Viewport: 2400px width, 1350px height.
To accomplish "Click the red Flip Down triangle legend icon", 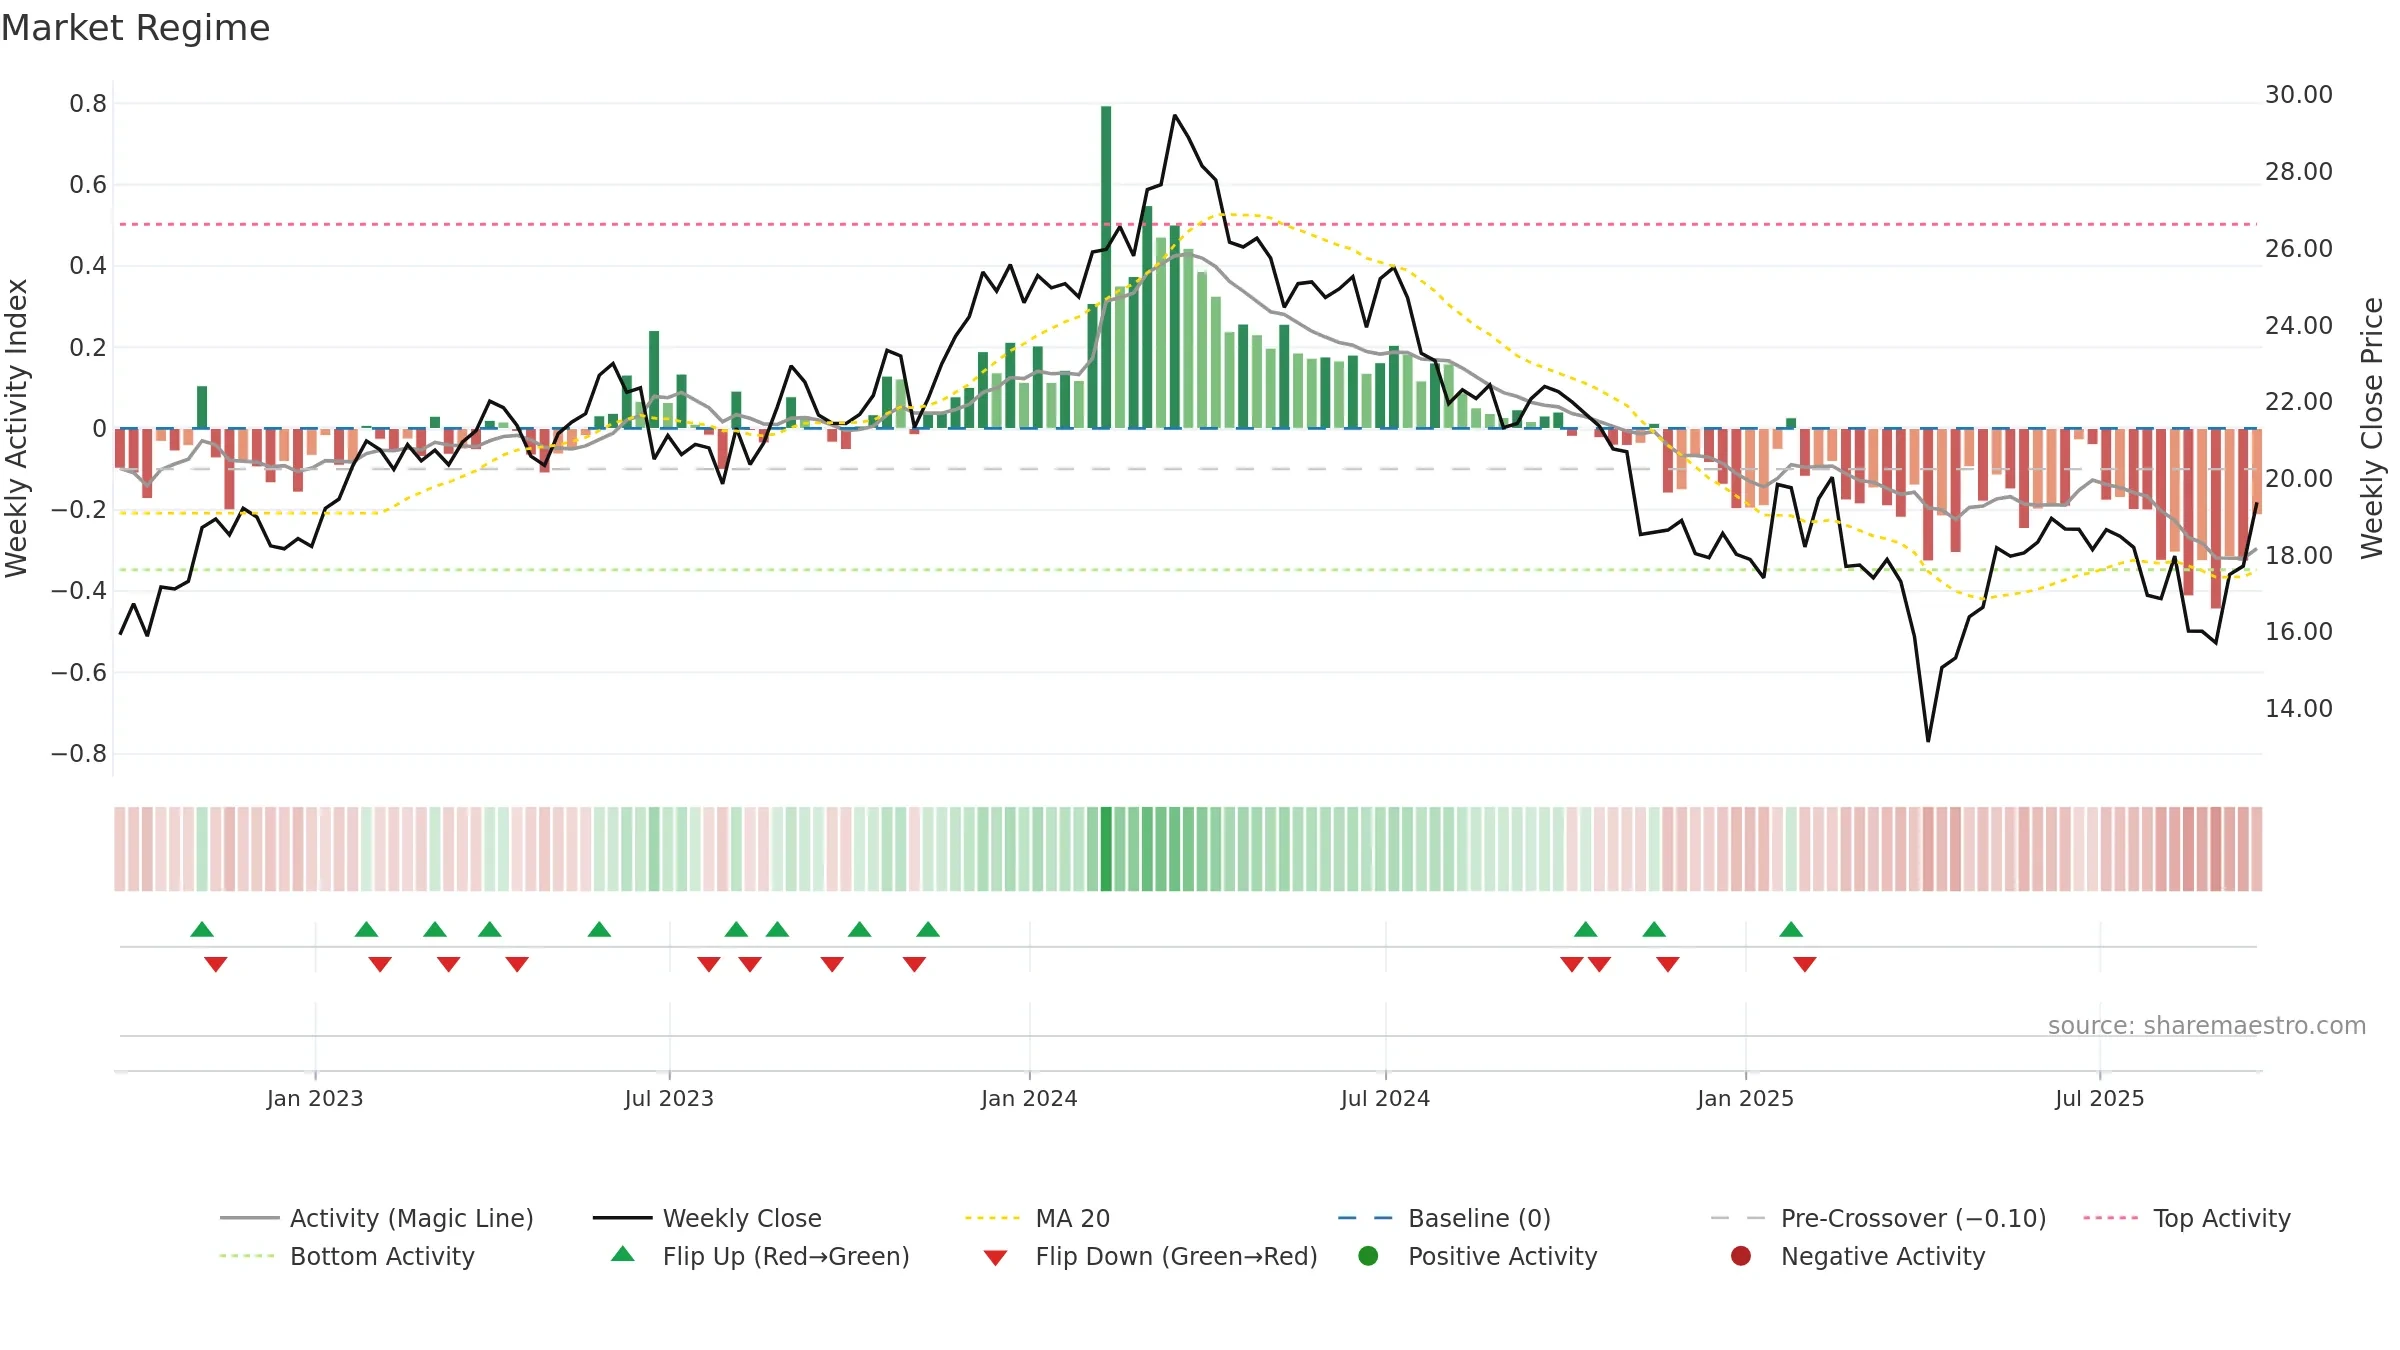I will coord(995,1258).
